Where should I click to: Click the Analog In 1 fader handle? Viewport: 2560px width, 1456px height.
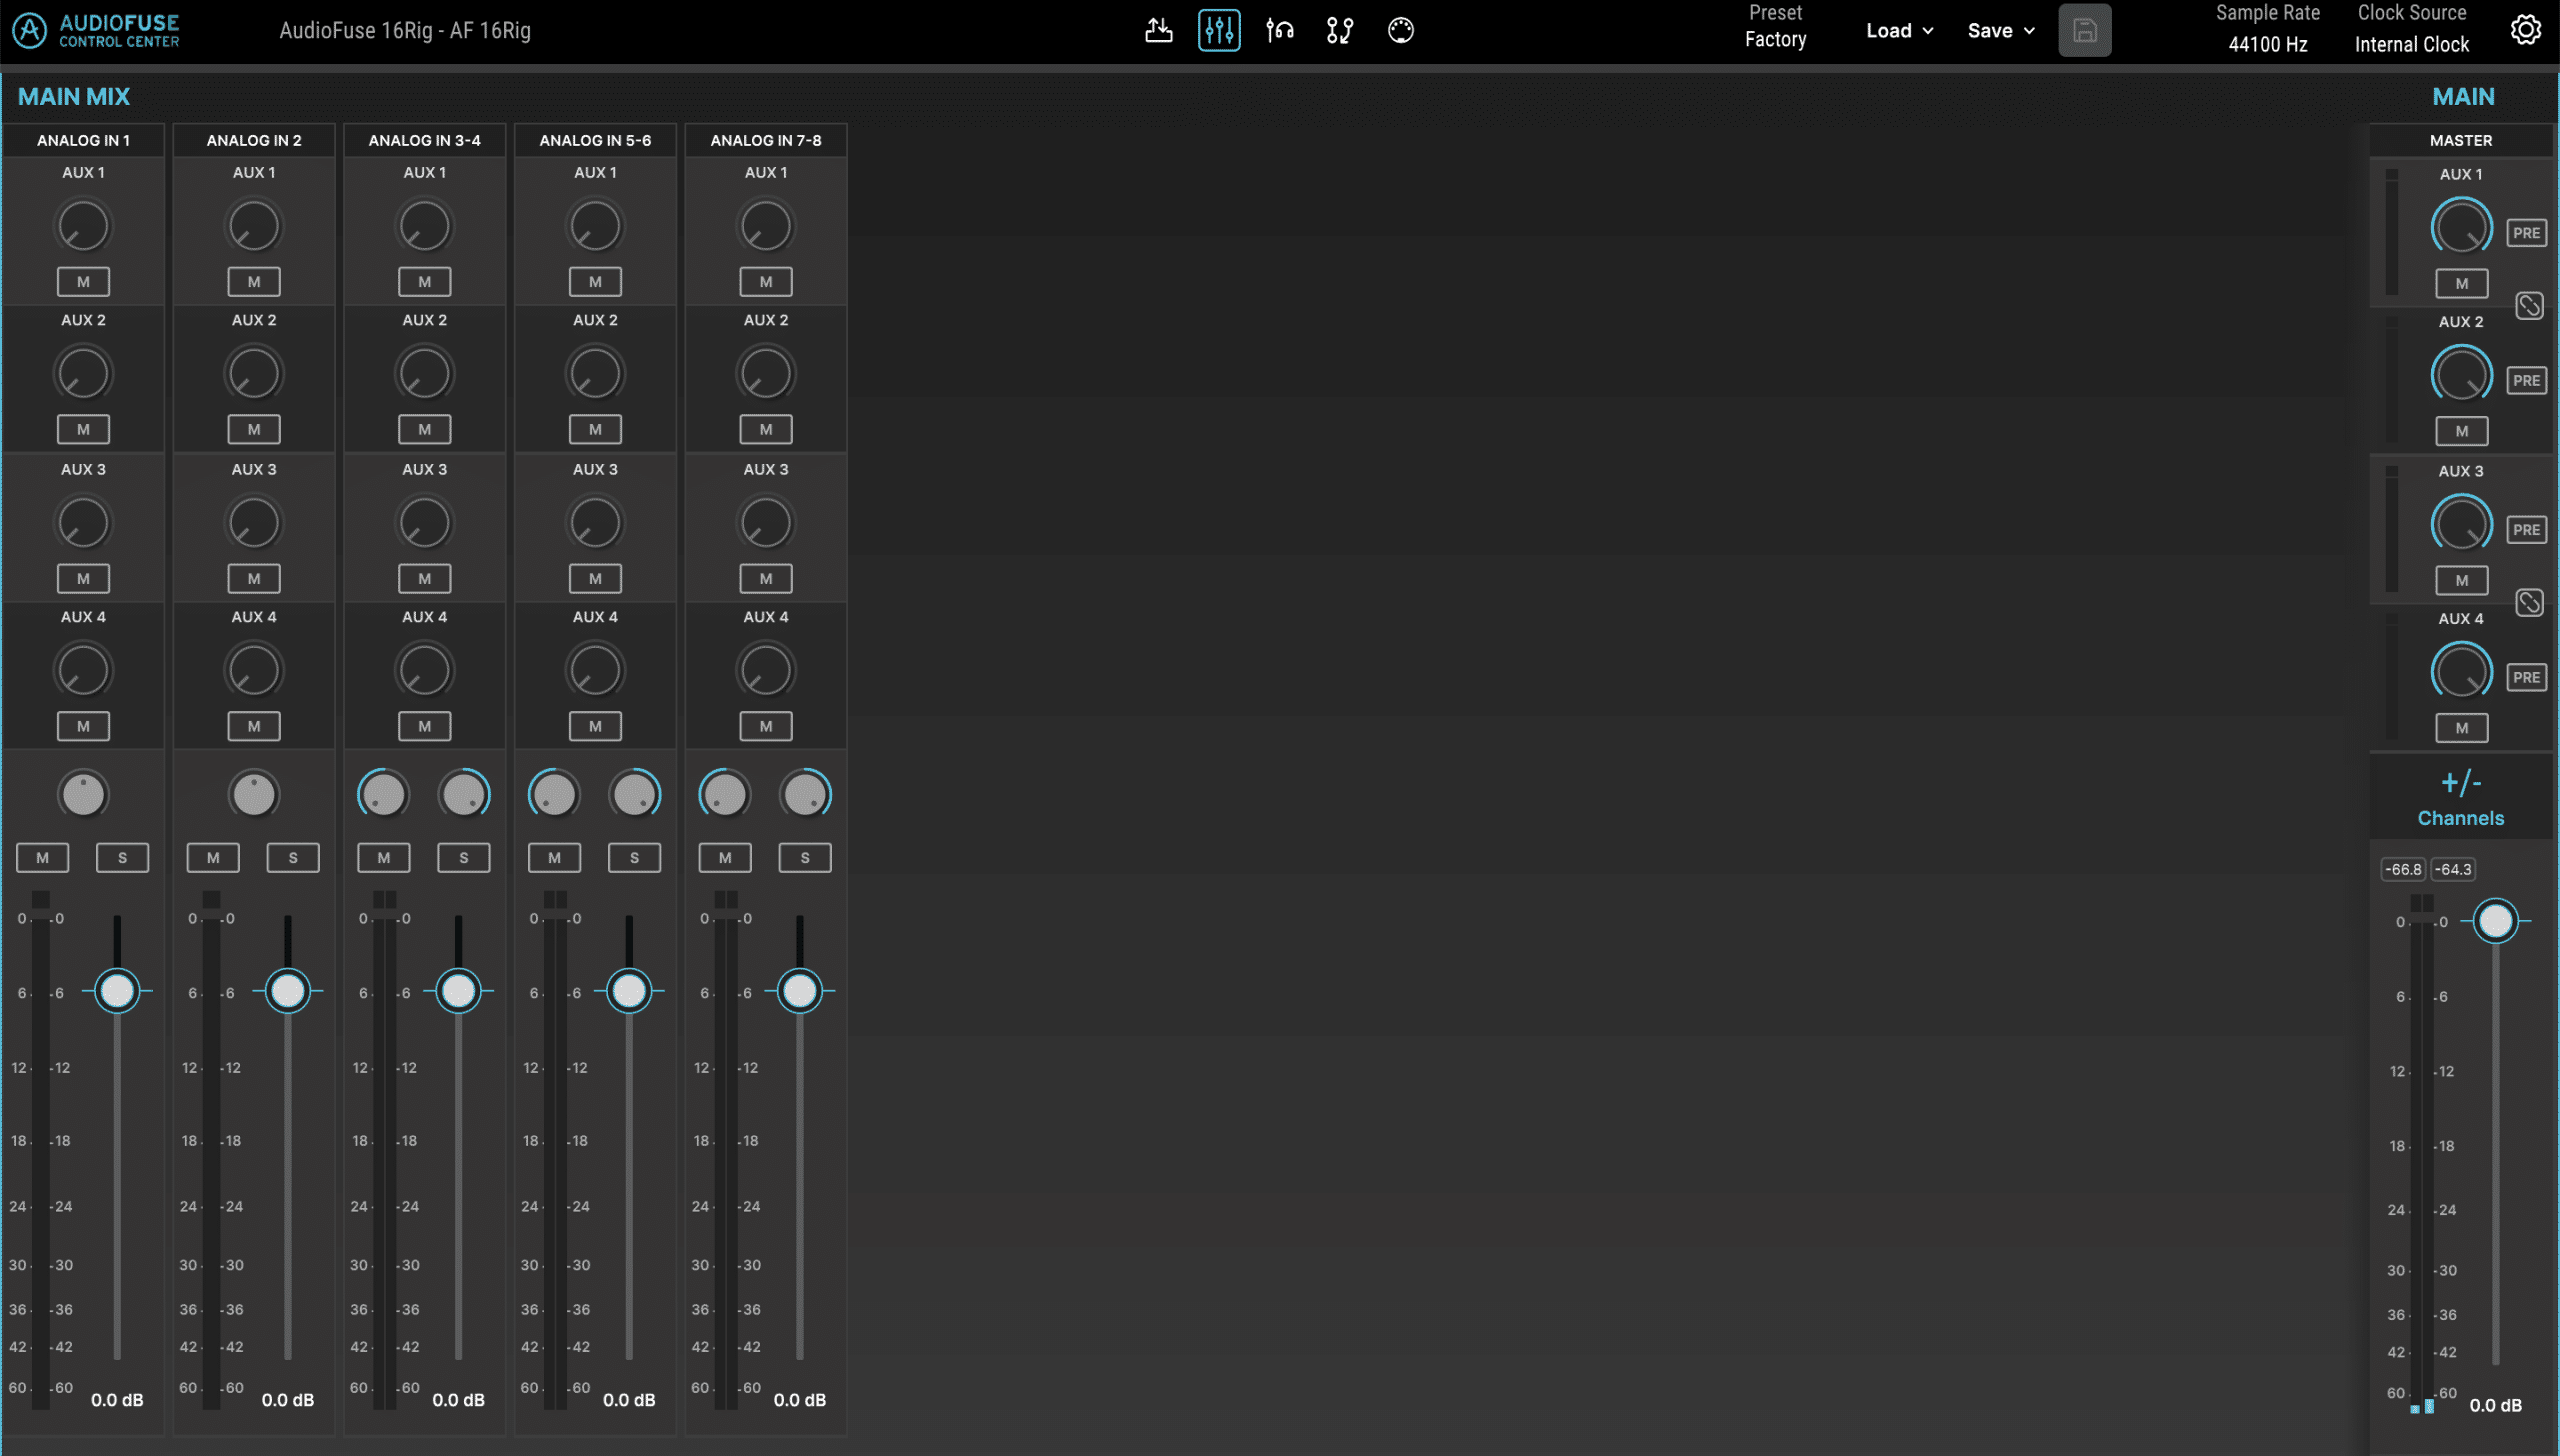[117, 991]
